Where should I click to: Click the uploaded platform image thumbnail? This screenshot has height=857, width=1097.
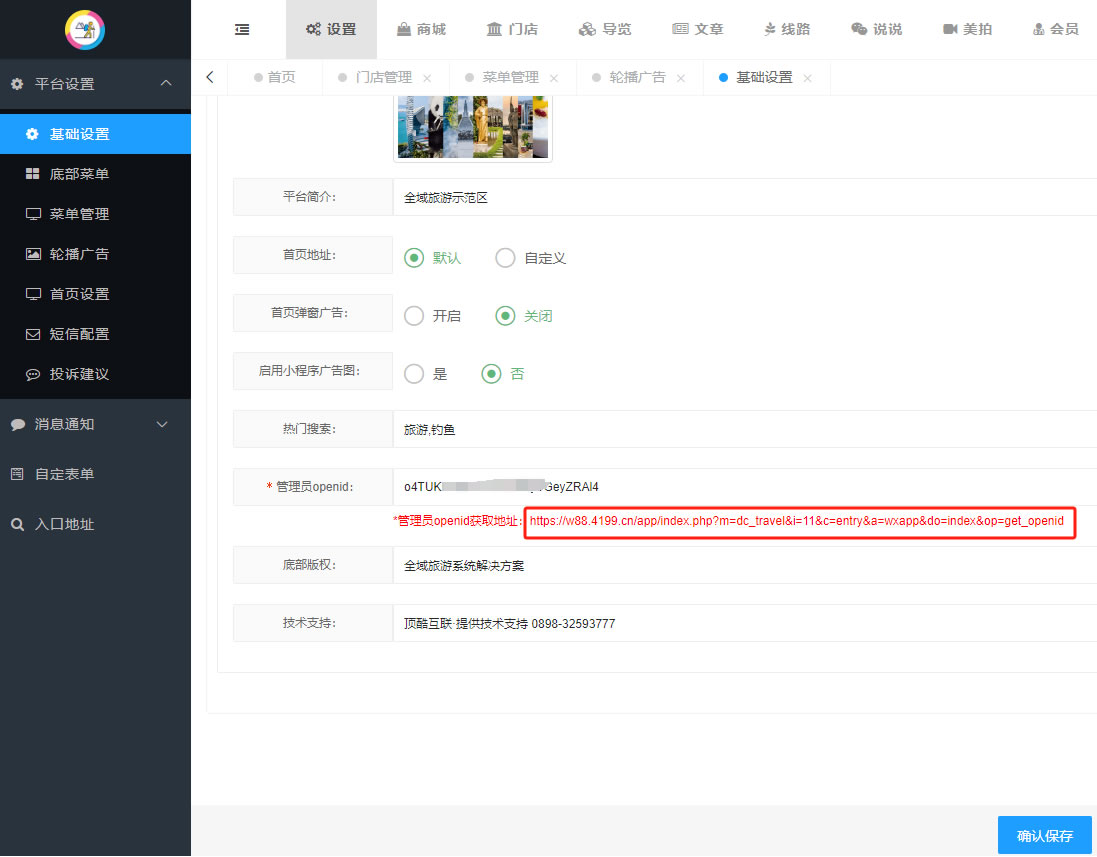[x=473, y=127]
